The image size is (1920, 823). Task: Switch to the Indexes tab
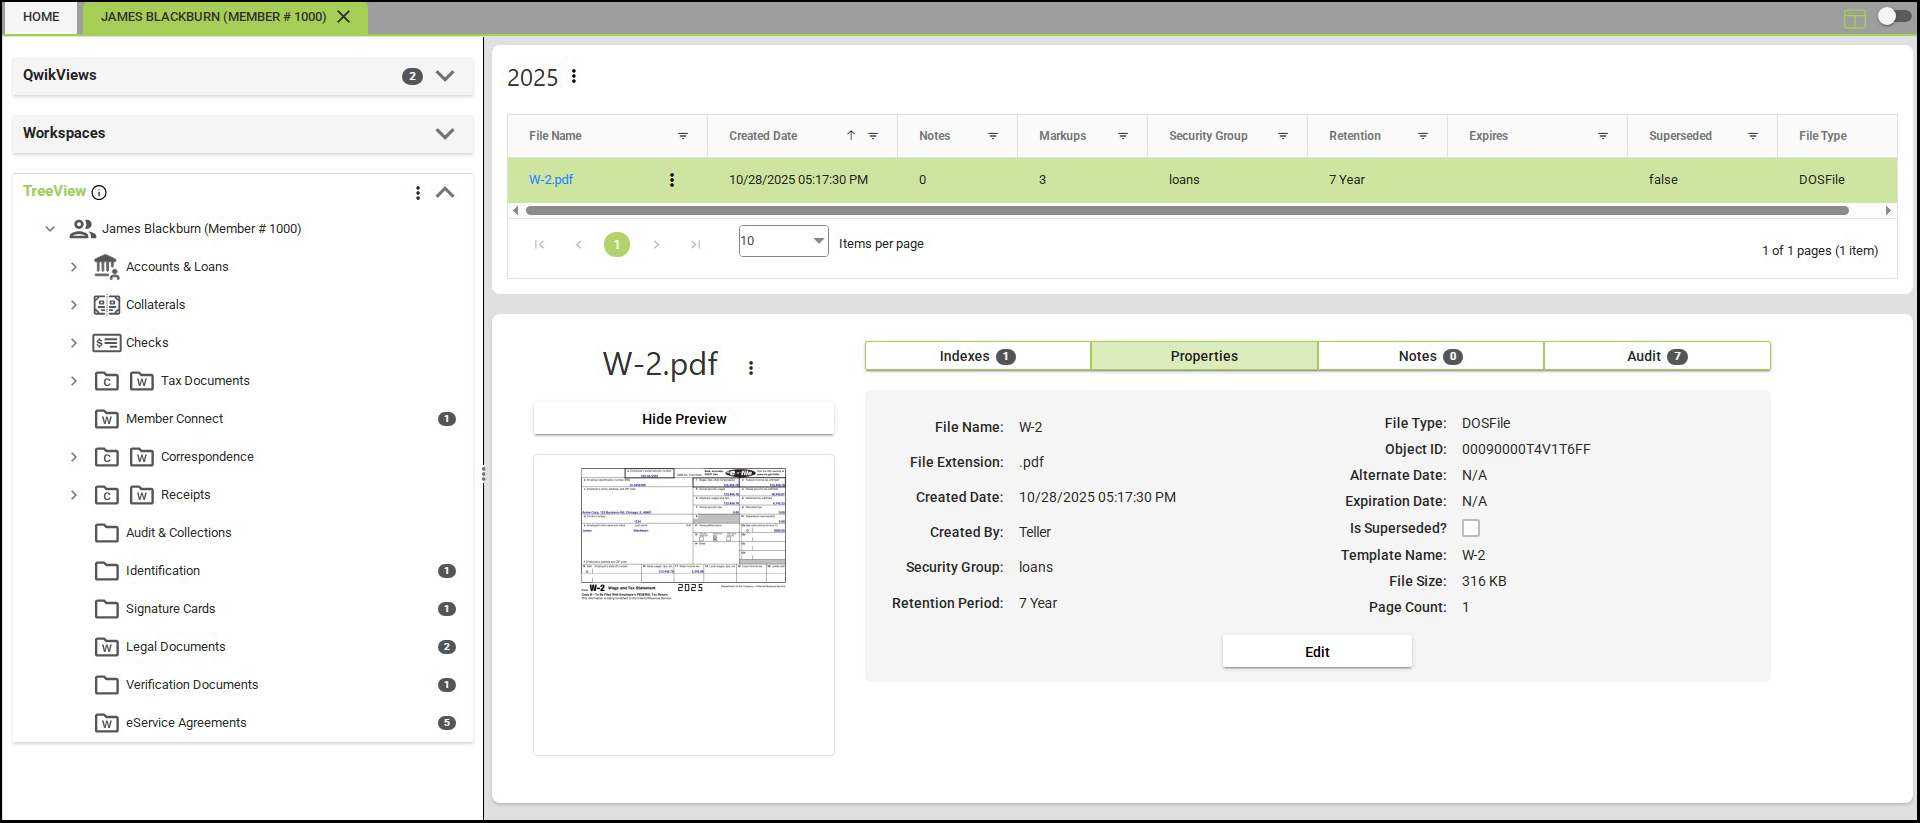point(977,356)
